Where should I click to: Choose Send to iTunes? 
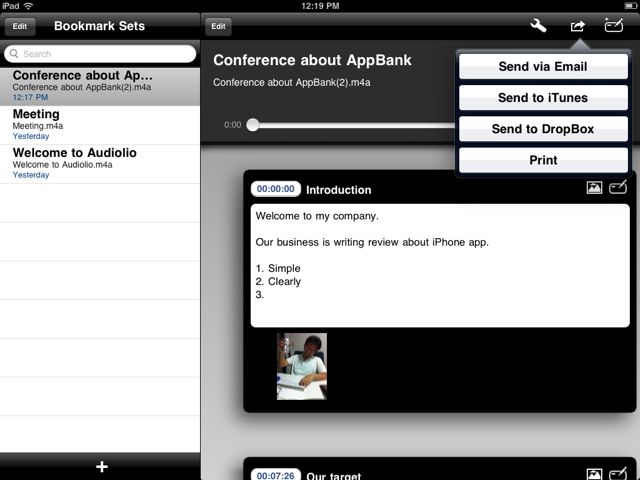(543, 98)
